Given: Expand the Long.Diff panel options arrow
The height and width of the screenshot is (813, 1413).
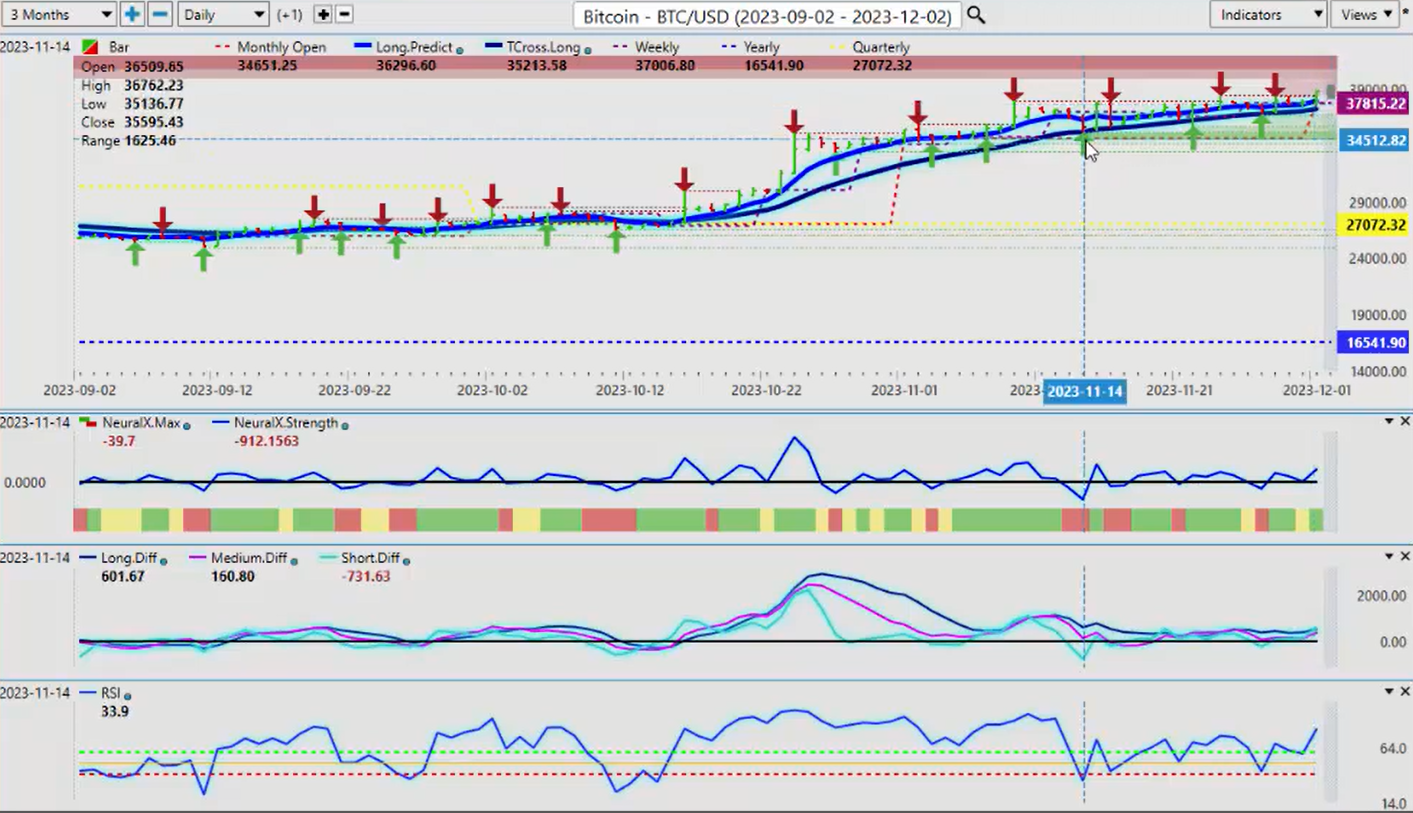Looking at the screenshot, I should point(1388,556).
